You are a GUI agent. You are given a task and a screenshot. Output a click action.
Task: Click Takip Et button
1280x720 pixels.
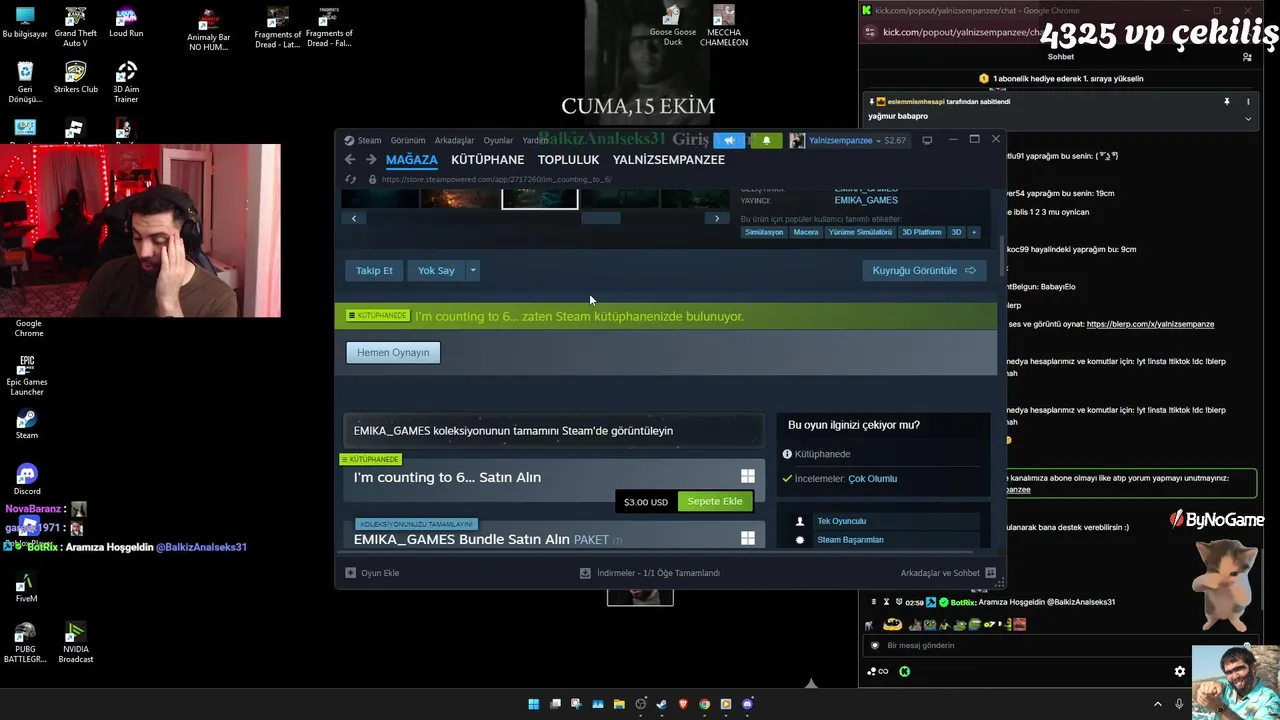tap(374, 271)
